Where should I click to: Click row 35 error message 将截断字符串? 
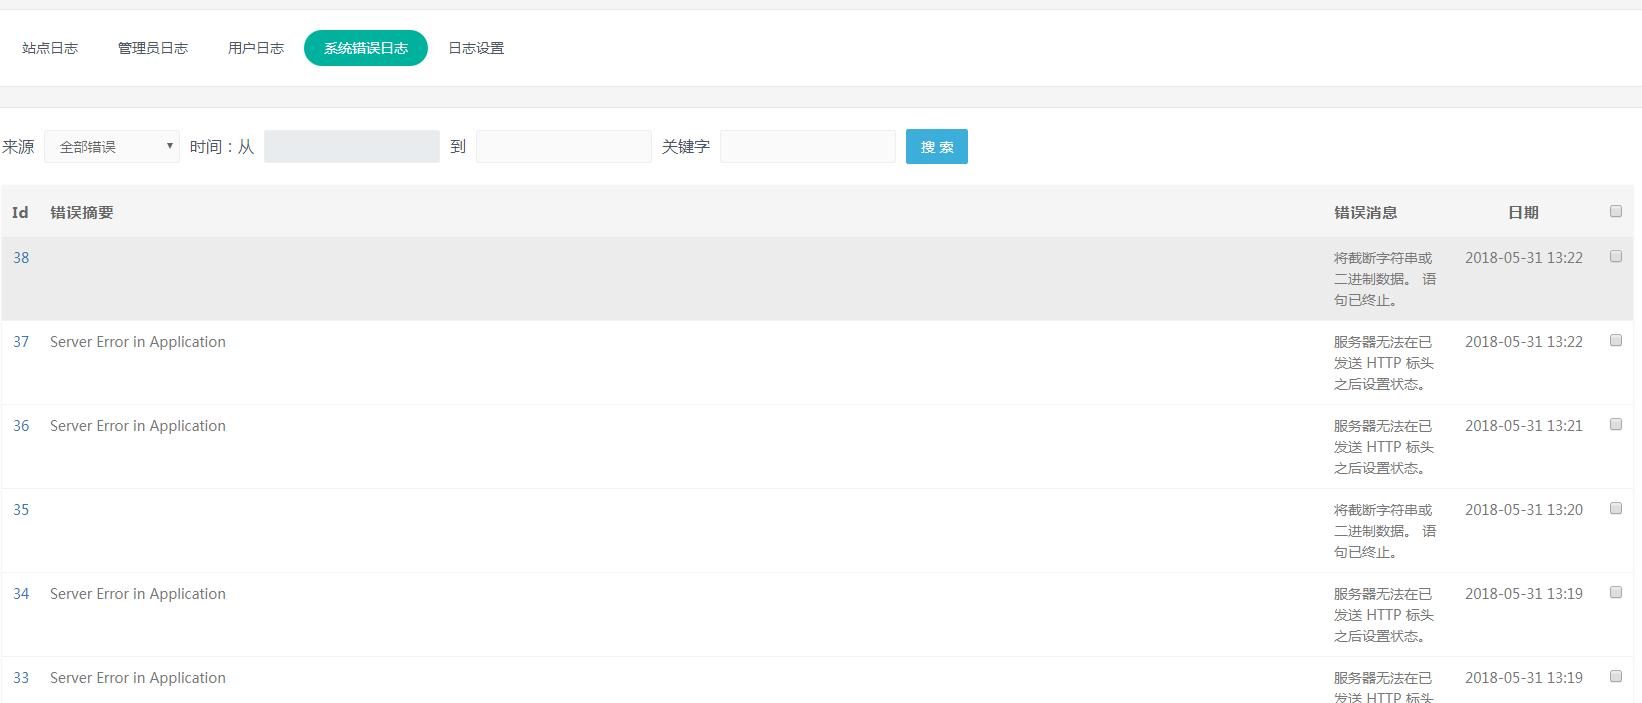1385,531
